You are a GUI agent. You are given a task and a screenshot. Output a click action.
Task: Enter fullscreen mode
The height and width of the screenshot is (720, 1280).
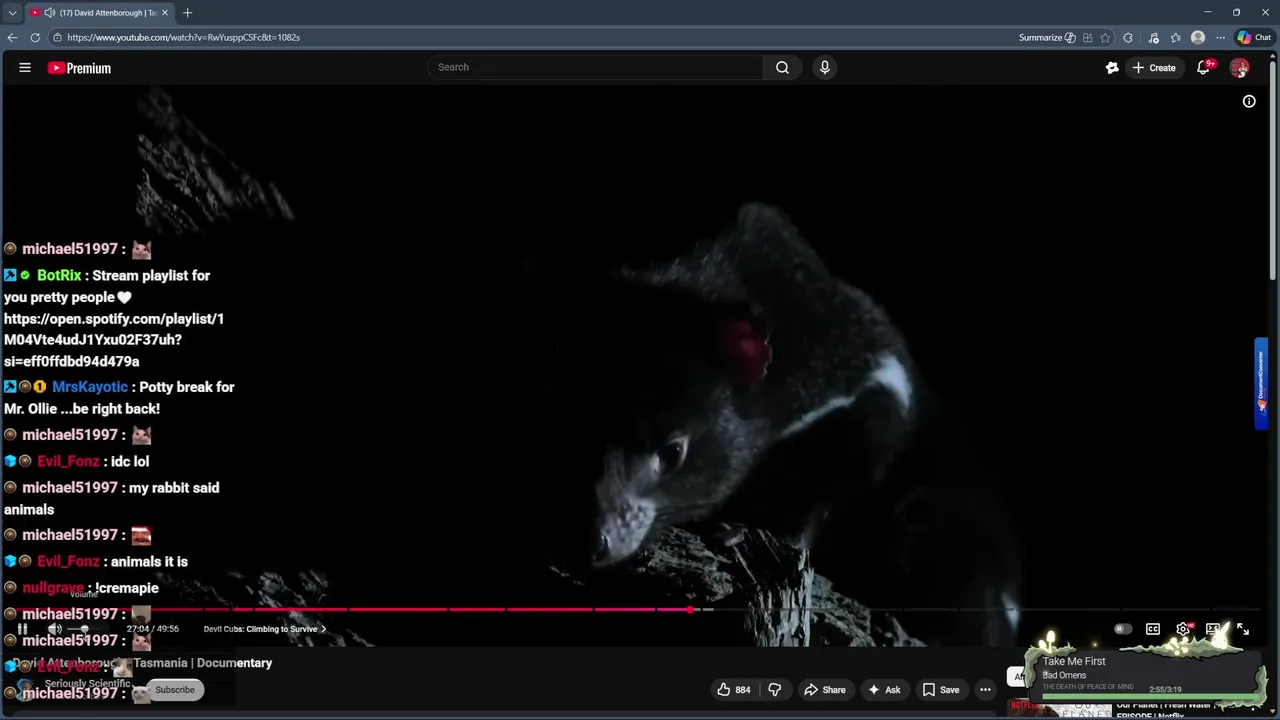click(1243, 629)
